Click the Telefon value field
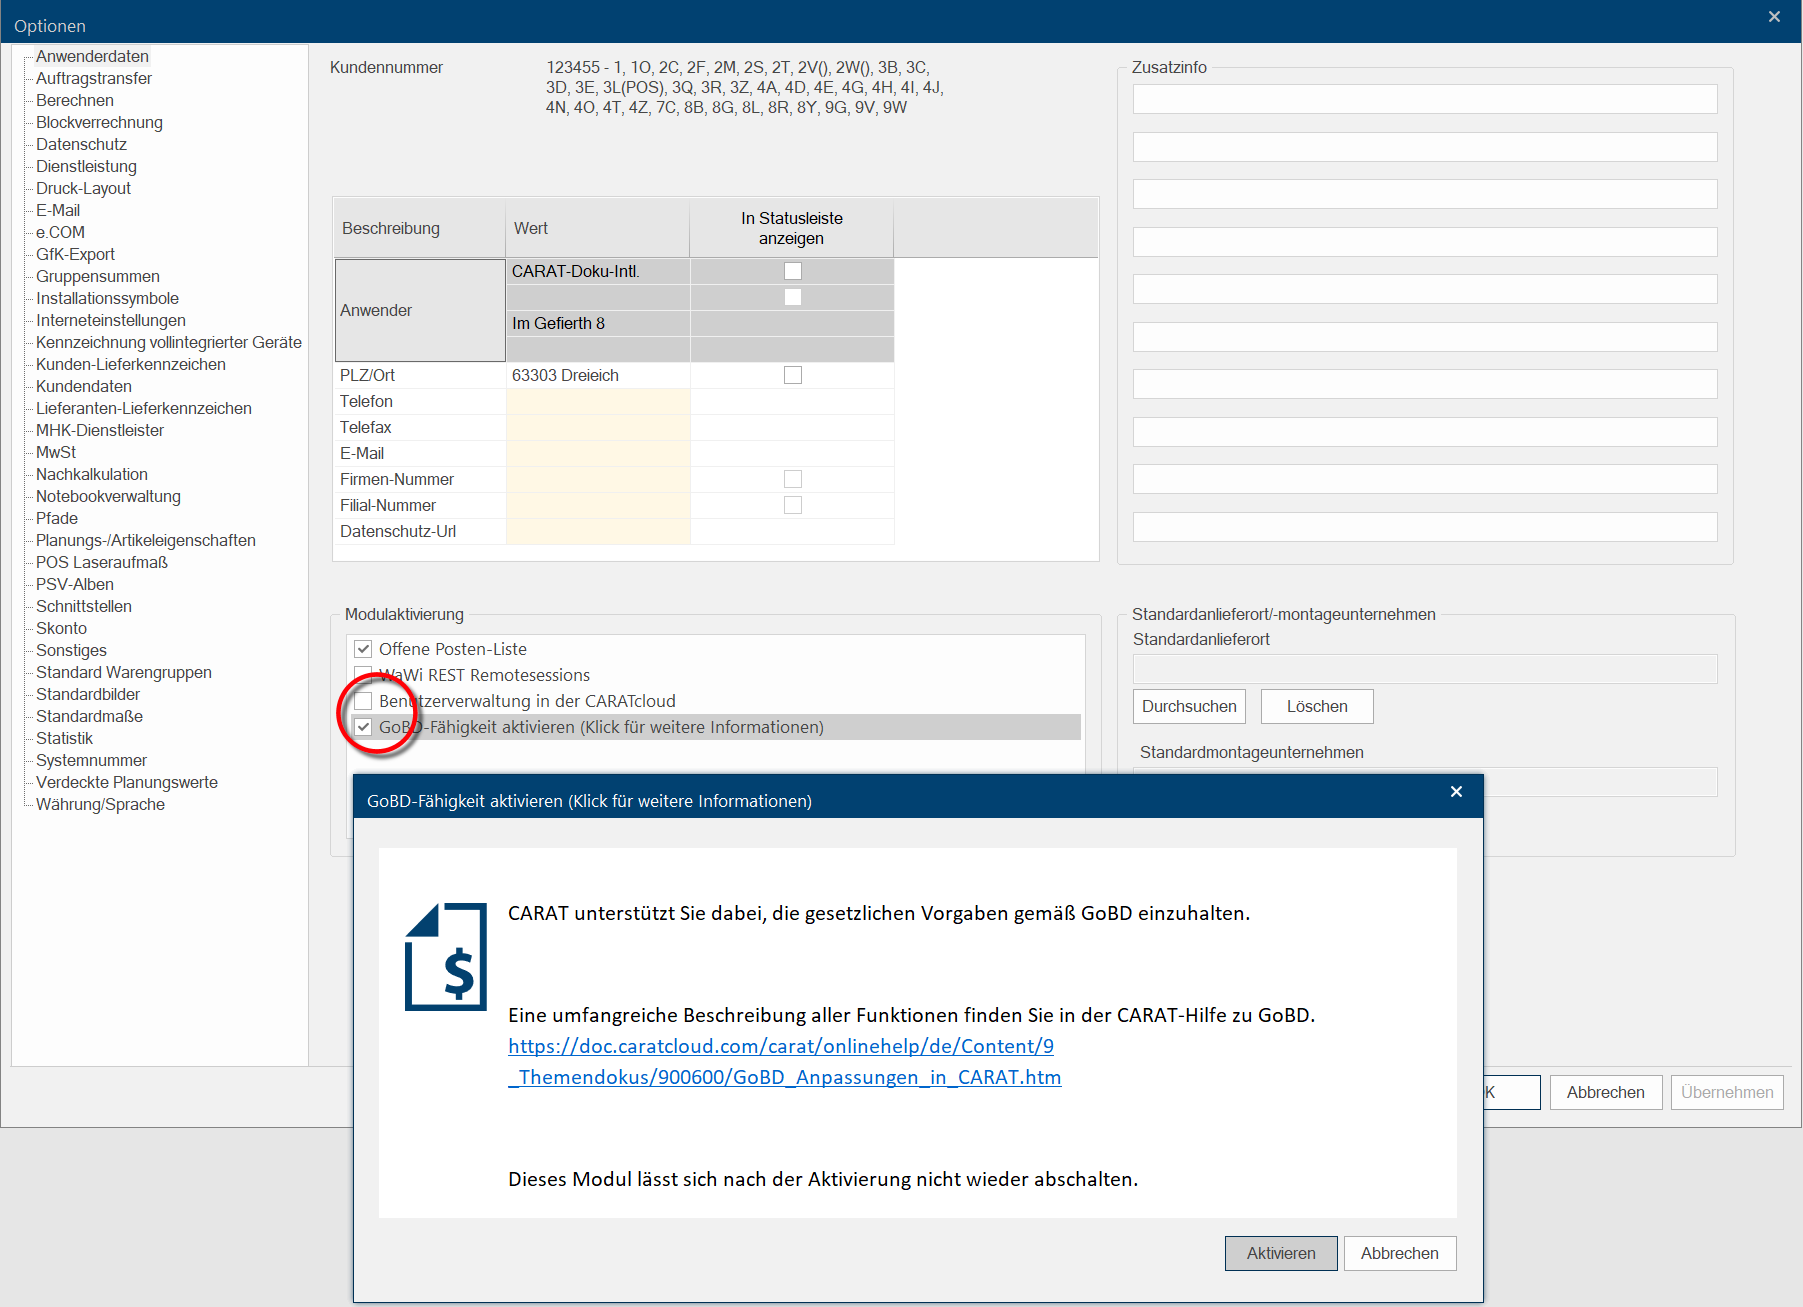Image resolution: width=1803 pixels, height=1307 pixels. [598, 401]
